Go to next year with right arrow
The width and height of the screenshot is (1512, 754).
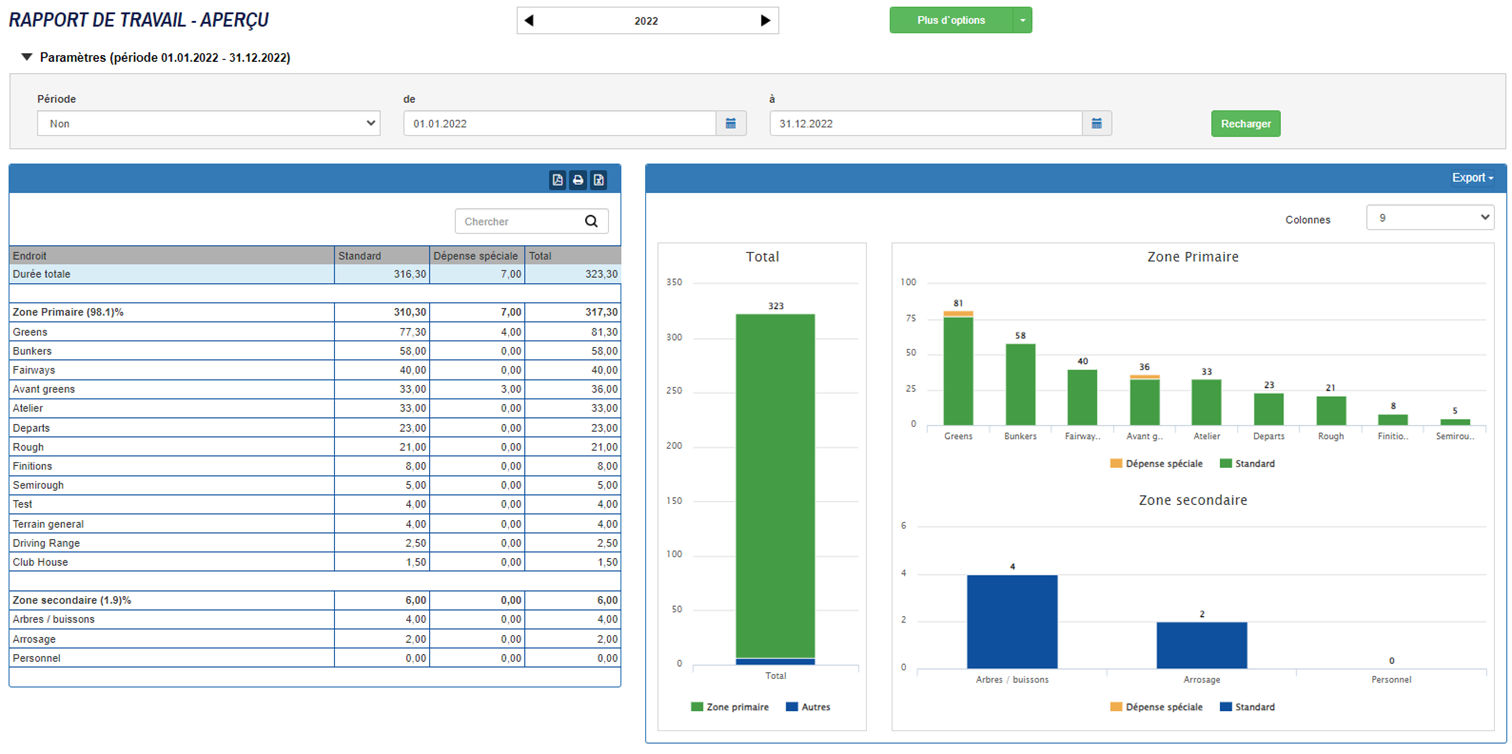tap(765, 19)
